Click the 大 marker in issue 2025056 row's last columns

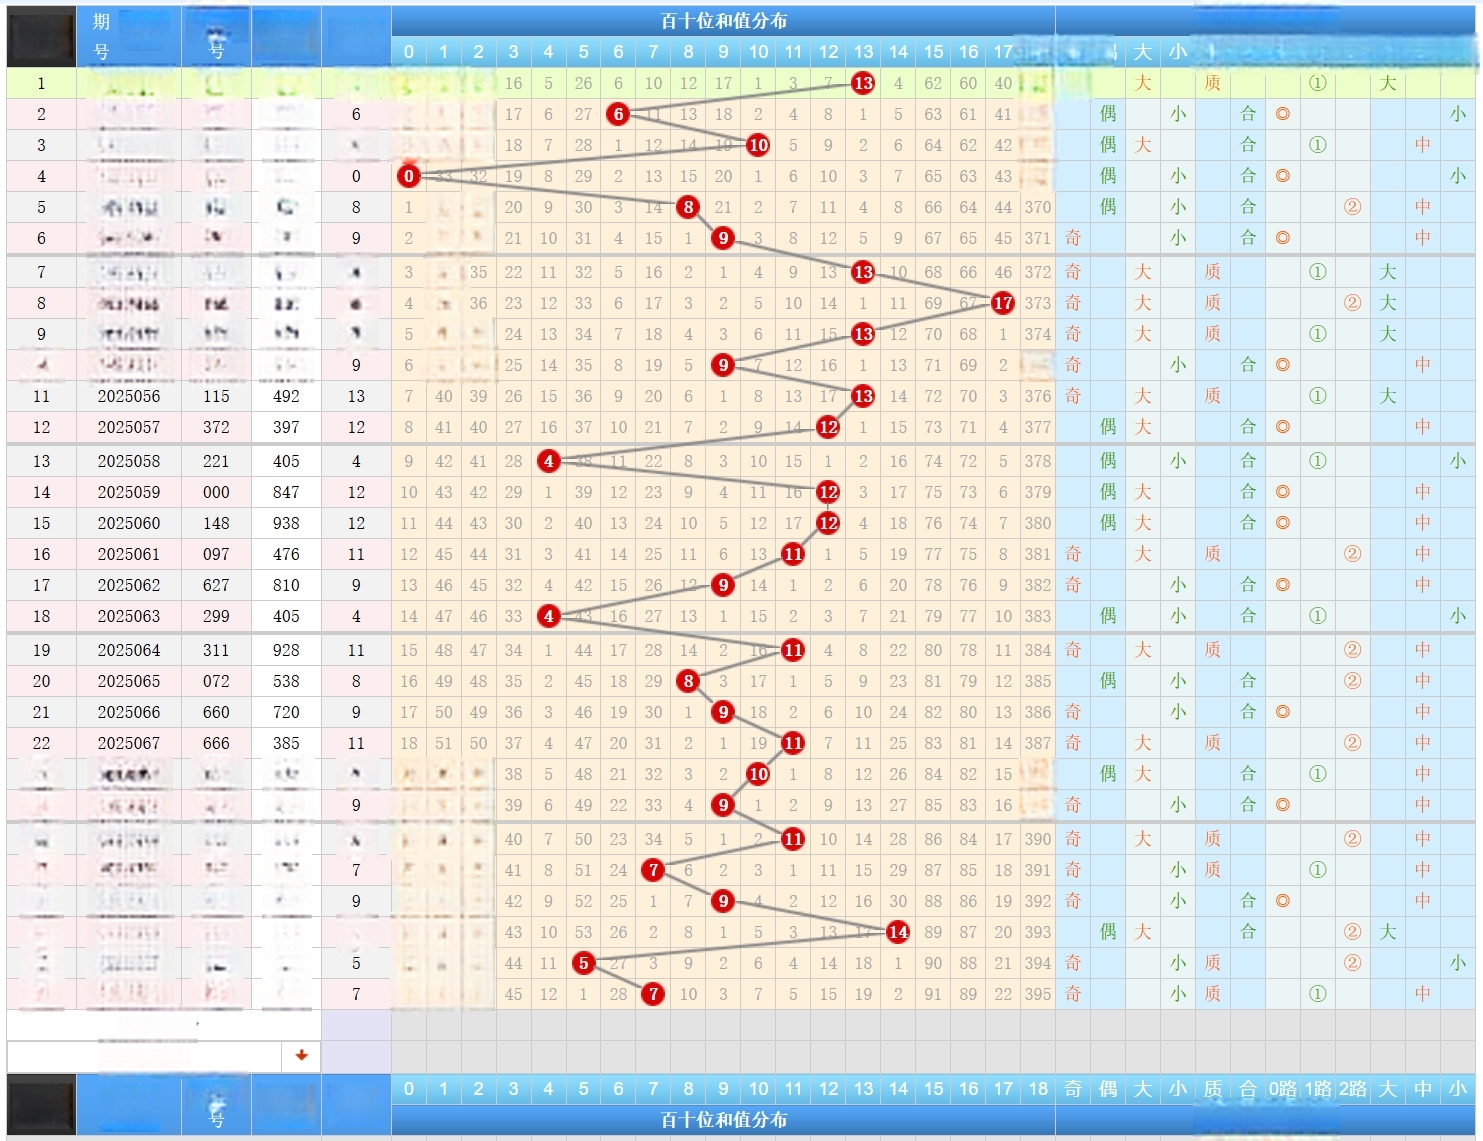click(x=1388, y=396)
